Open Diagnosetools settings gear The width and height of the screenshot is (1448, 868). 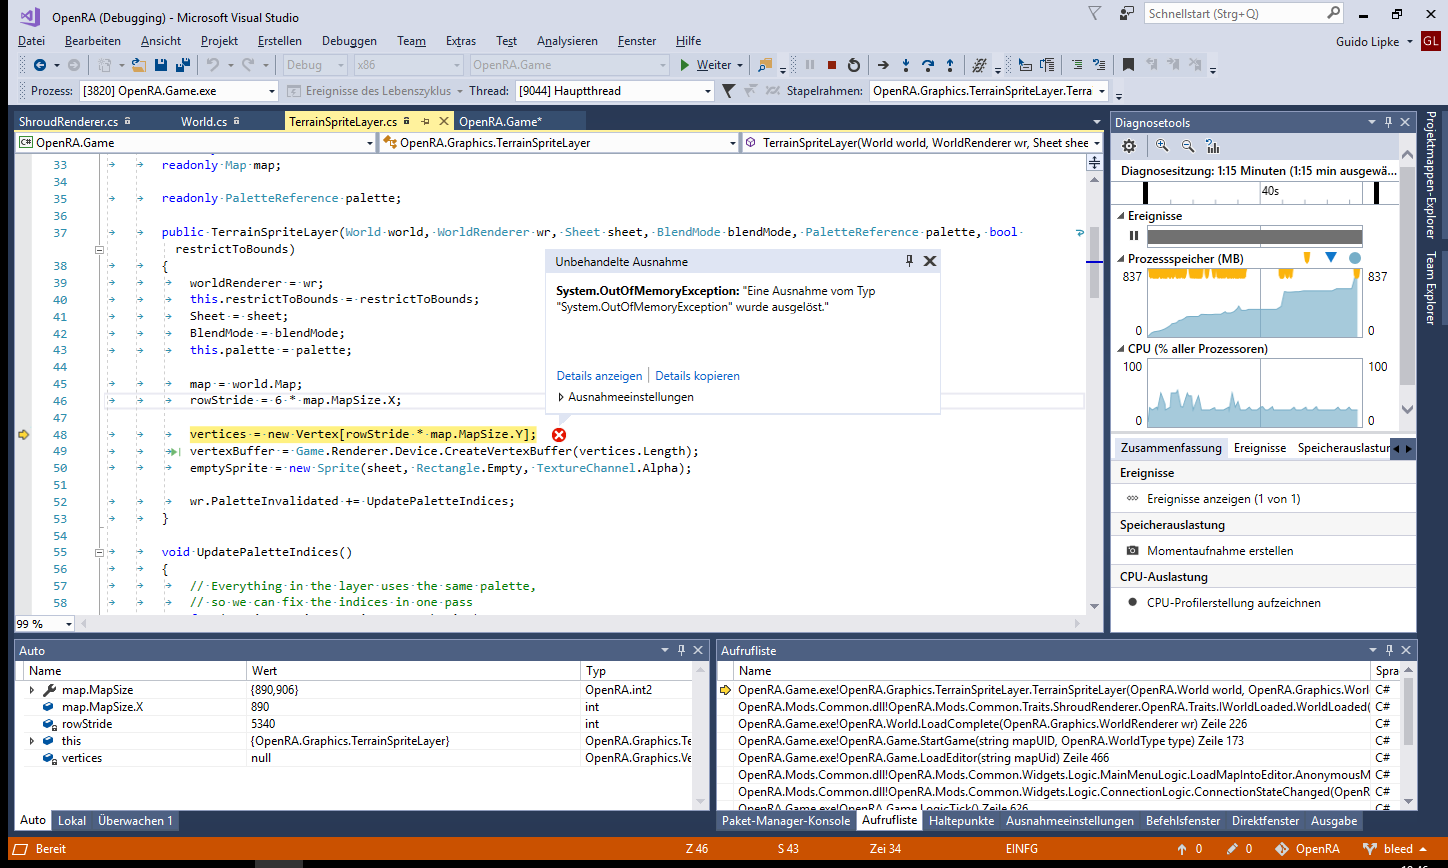1129,145
